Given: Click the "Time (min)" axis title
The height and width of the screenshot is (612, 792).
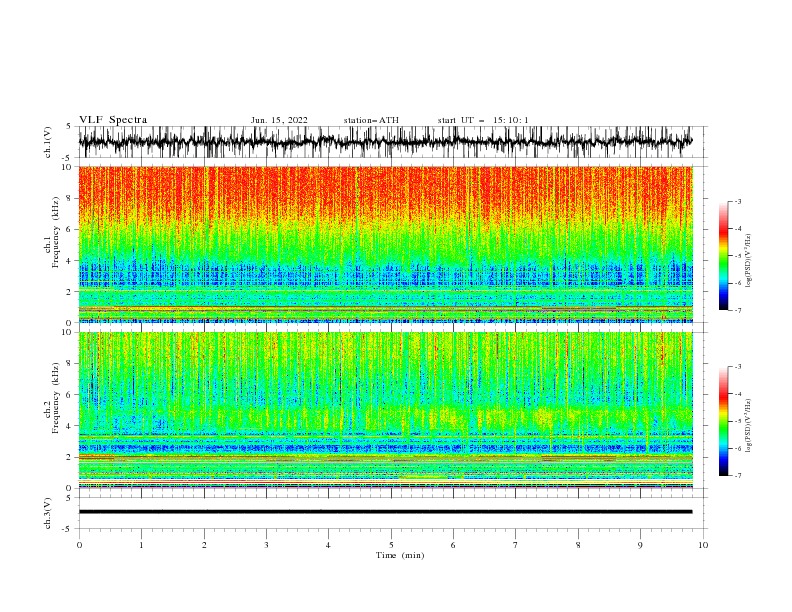Looking at the screenshot, I should coord(400,555).
